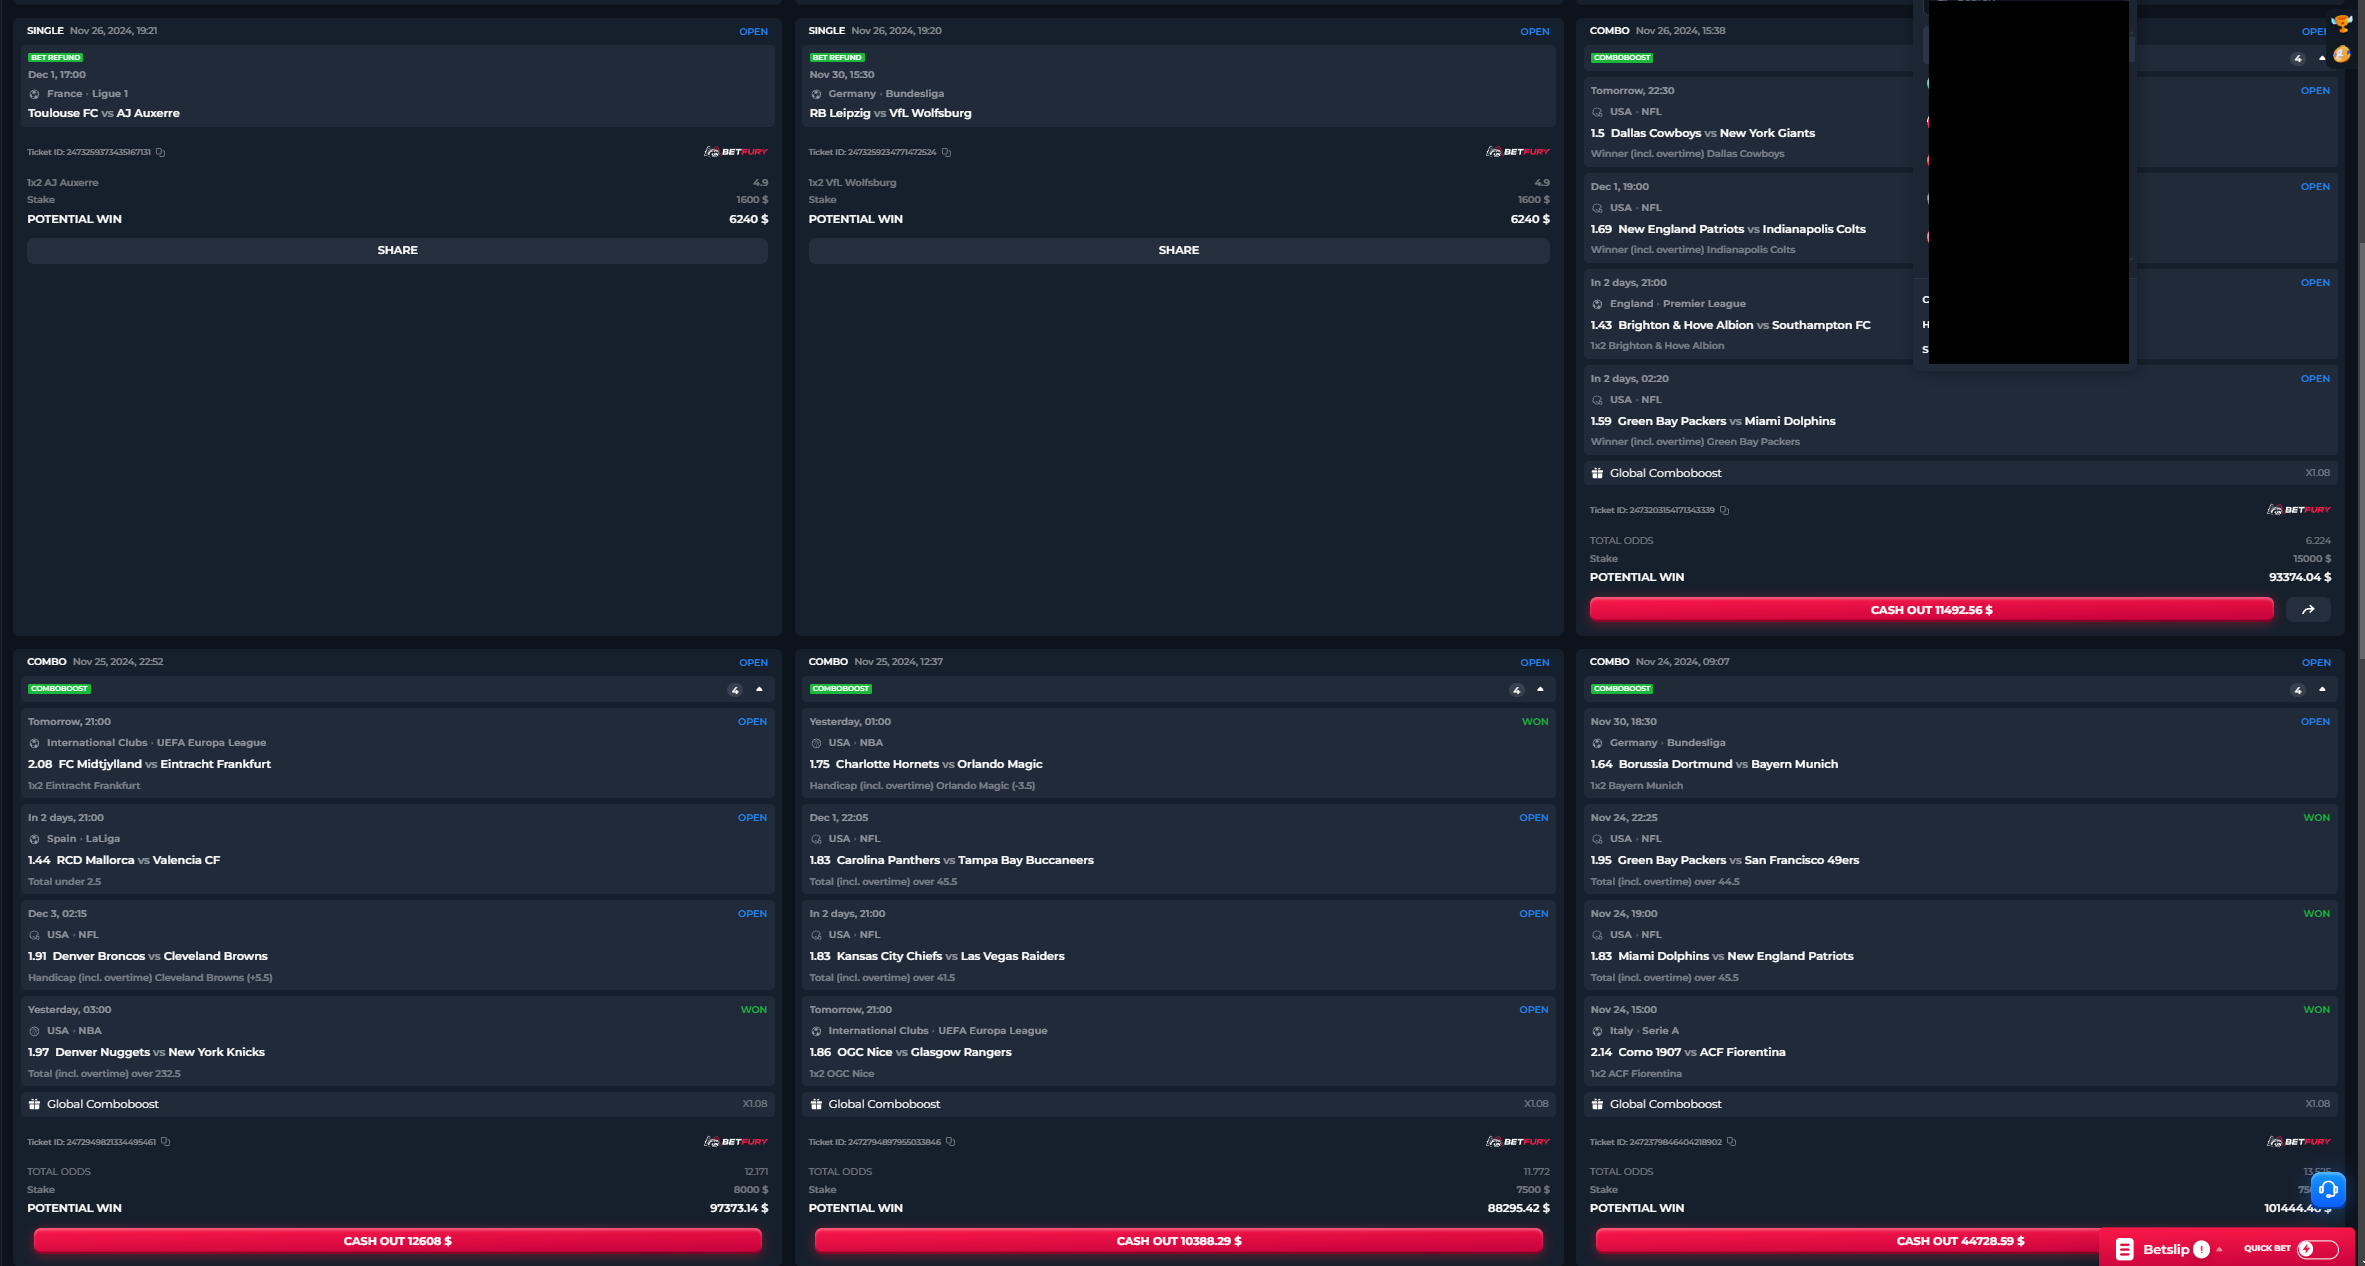Open Como 1907 vs ACF Fiorentina match
This screenshot has width=2365, height=1266.
1701,1052
